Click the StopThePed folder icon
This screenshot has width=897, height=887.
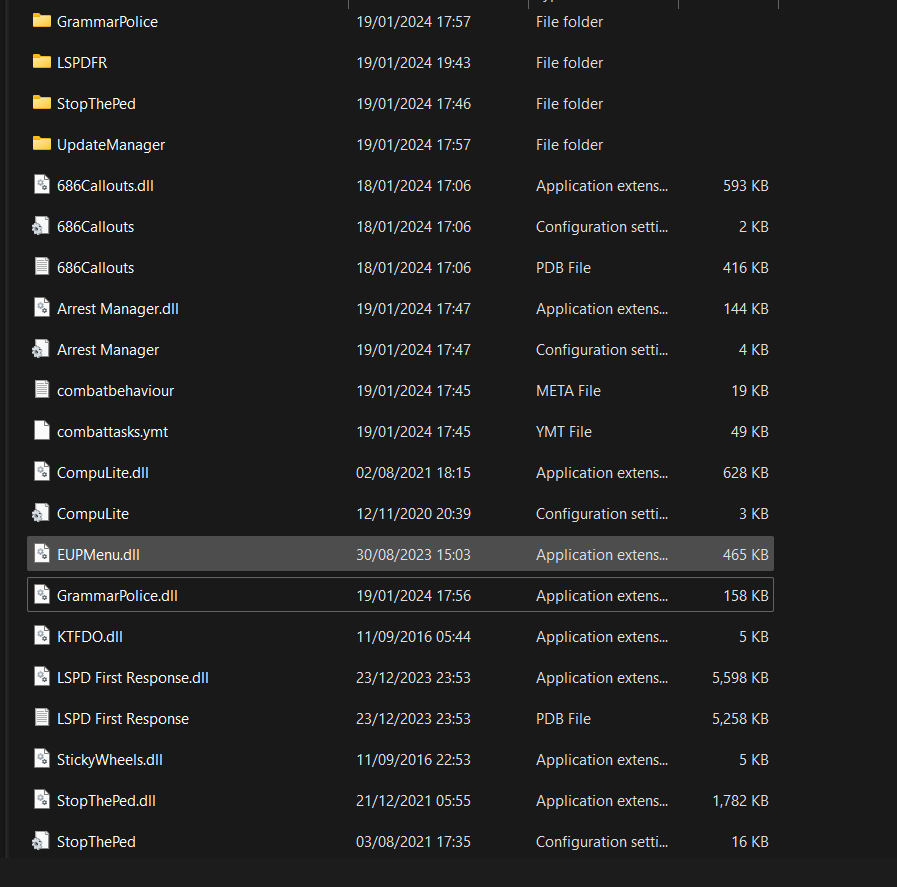[41, 103]
